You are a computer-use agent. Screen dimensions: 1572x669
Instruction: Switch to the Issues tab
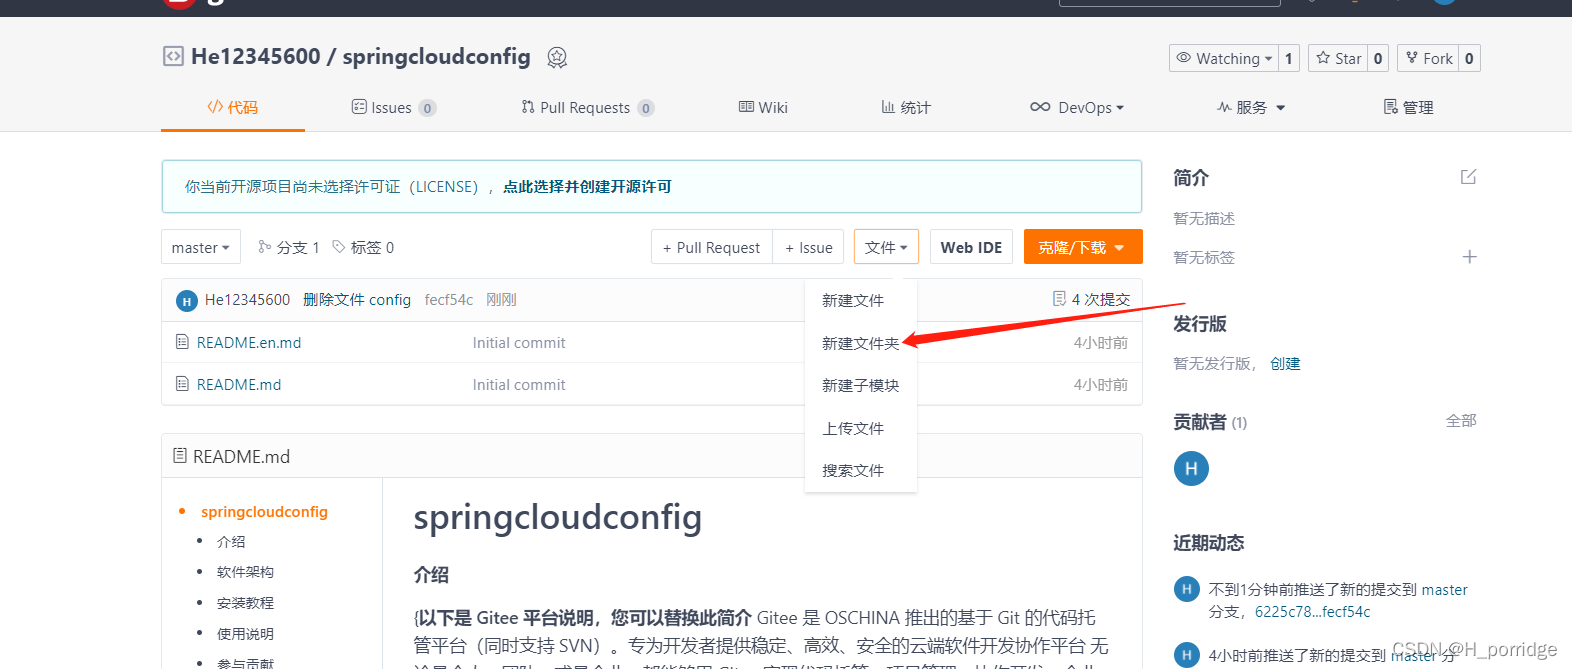[x=393, y=107]
